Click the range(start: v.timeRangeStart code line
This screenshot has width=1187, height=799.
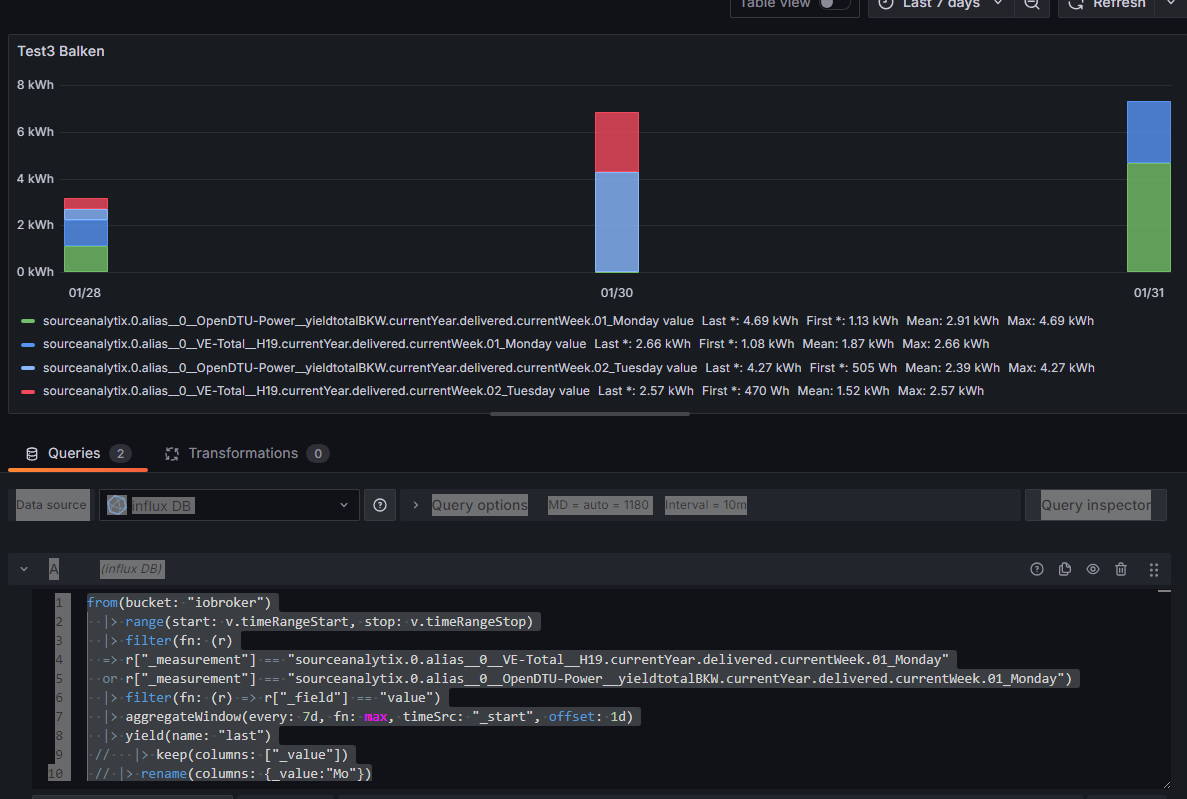coord(329,622)
